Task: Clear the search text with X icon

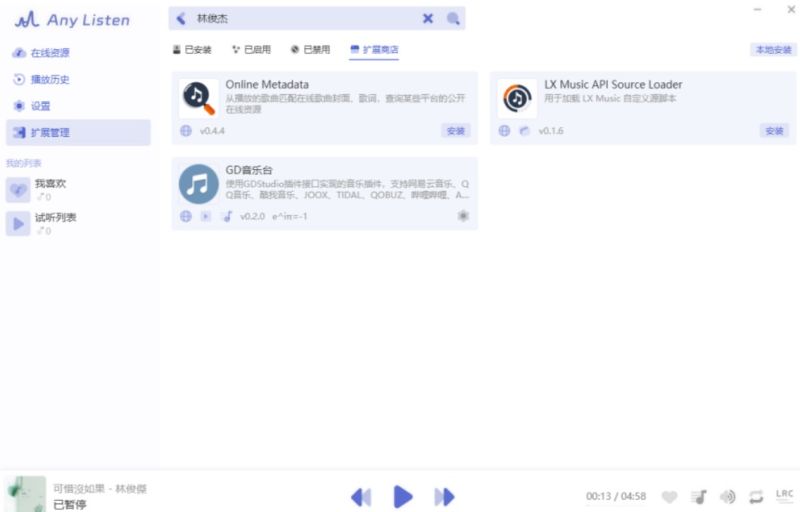Action: click(x=428, y=19)
